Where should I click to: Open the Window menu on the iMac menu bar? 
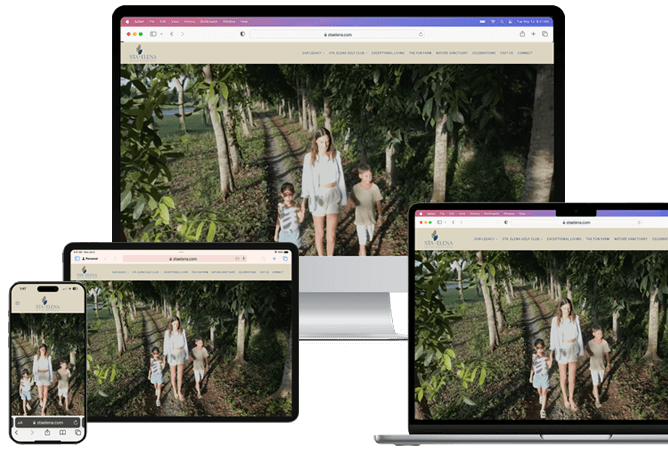[x=229, y=22]
